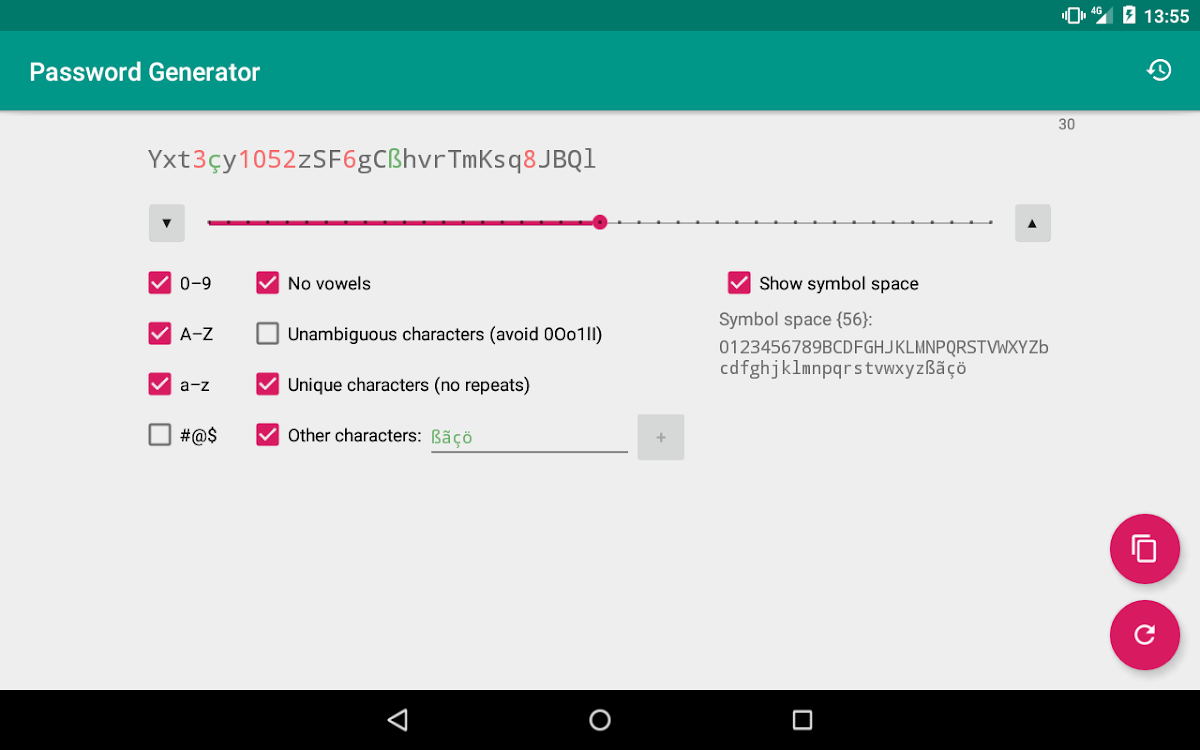Hide symbol space via checkbox
The image size is (1200, 750).
point(739,283)
